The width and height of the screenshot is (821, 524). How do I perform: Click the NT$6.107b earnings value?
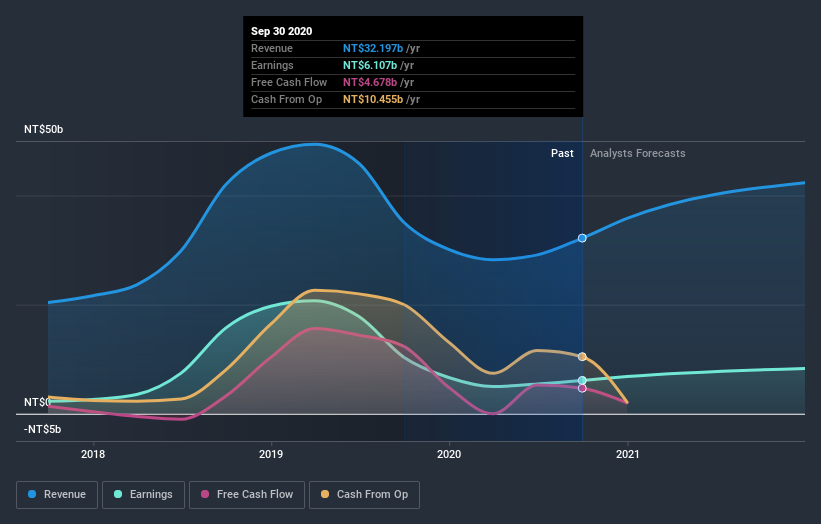pos(370,65)
